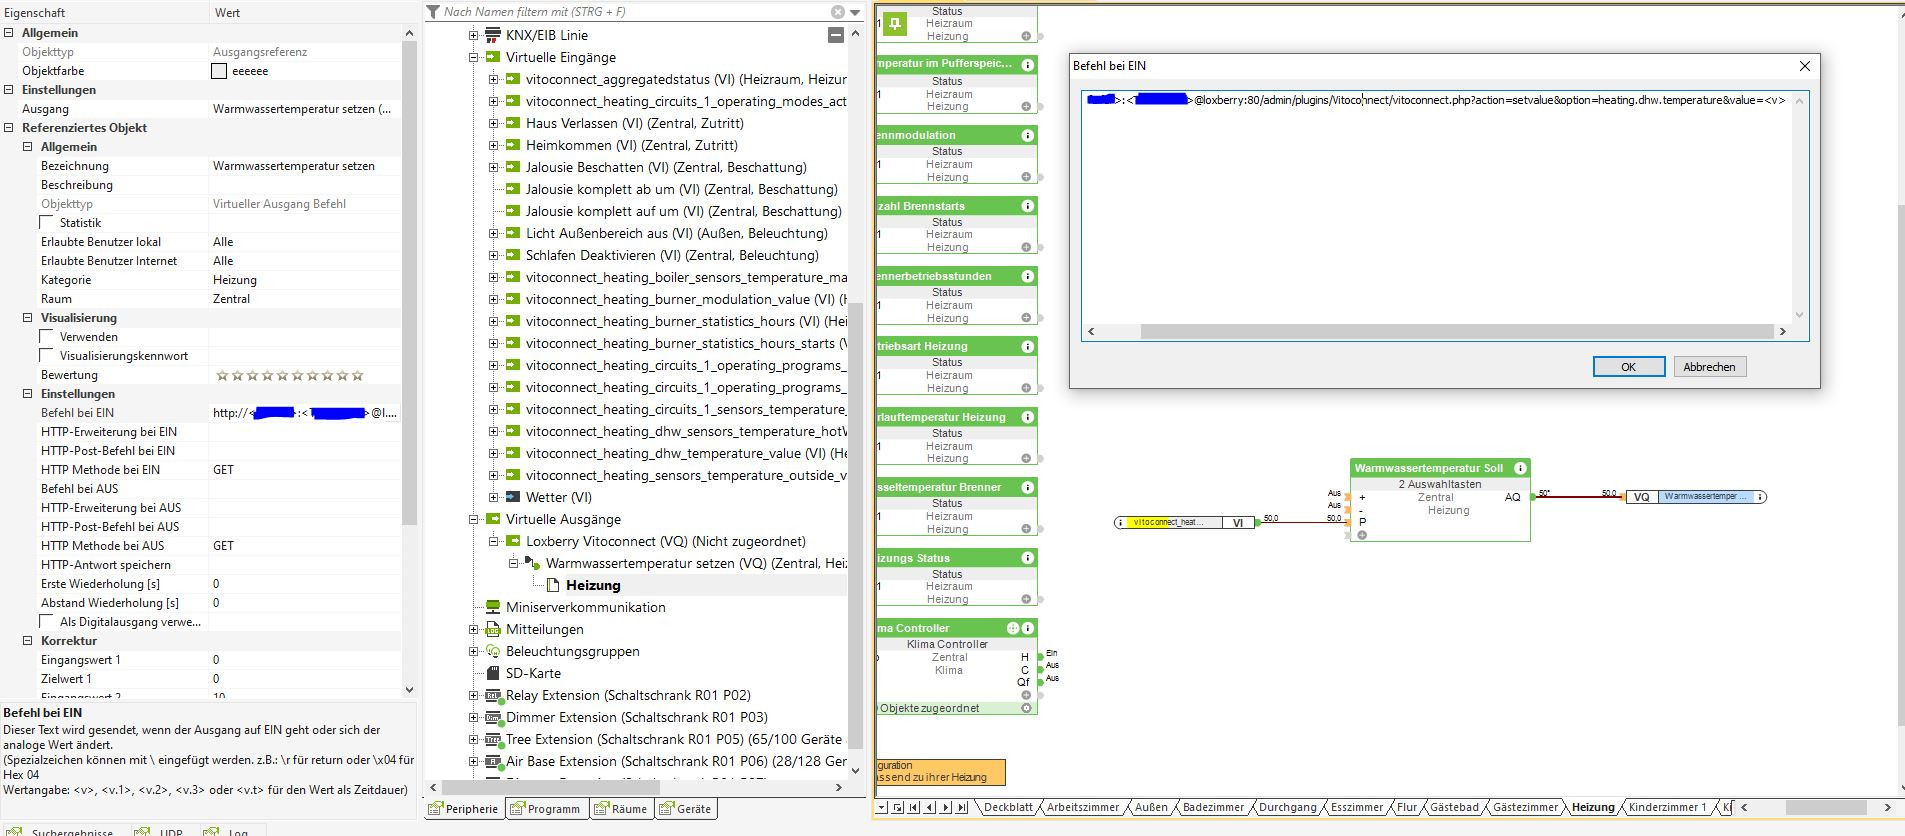Screen dimensions: 1905x836
Task: Collapse the Virtuelle Ausgänge tree node
Action: [x=474, y=519]
